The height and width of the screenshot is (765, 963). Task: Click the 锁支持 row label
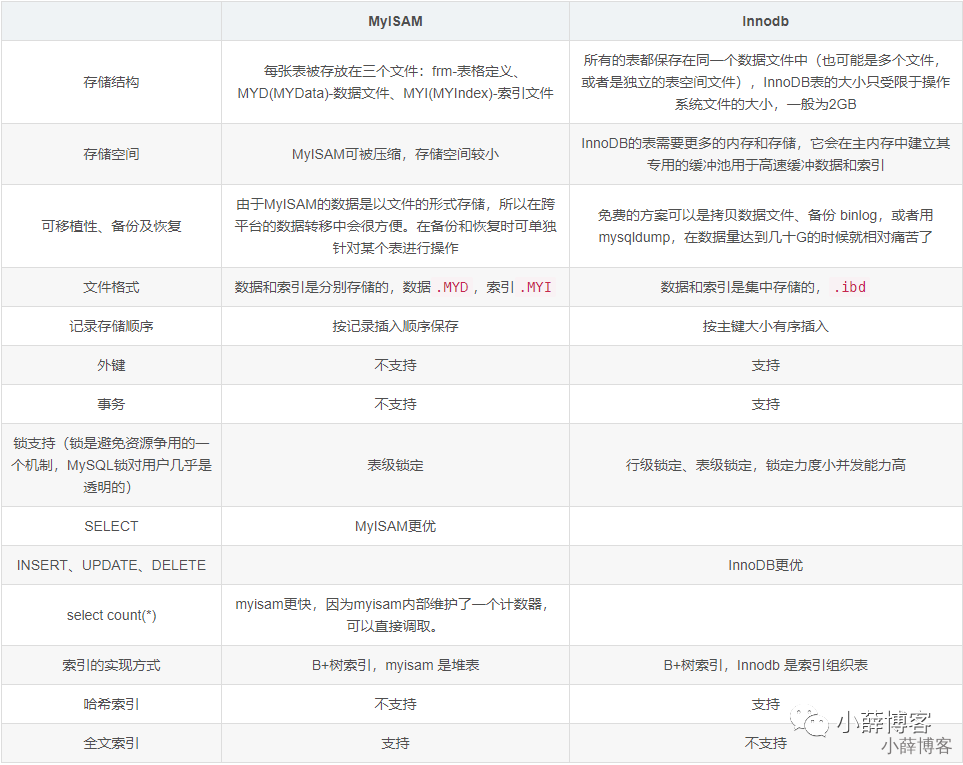(x=111, y=465)
